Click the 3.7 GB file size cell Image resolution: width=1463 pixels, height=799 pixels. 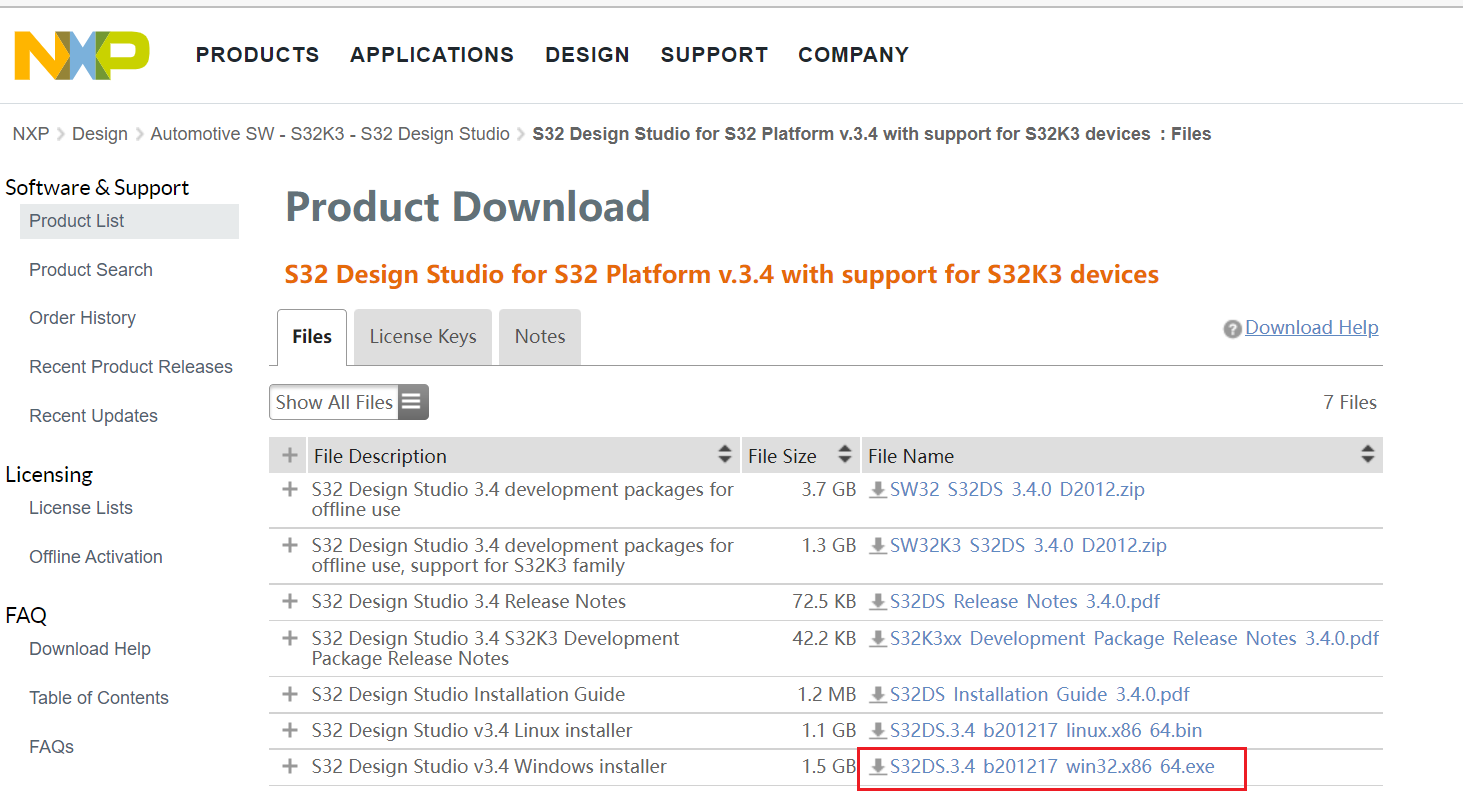pos(829,490)
